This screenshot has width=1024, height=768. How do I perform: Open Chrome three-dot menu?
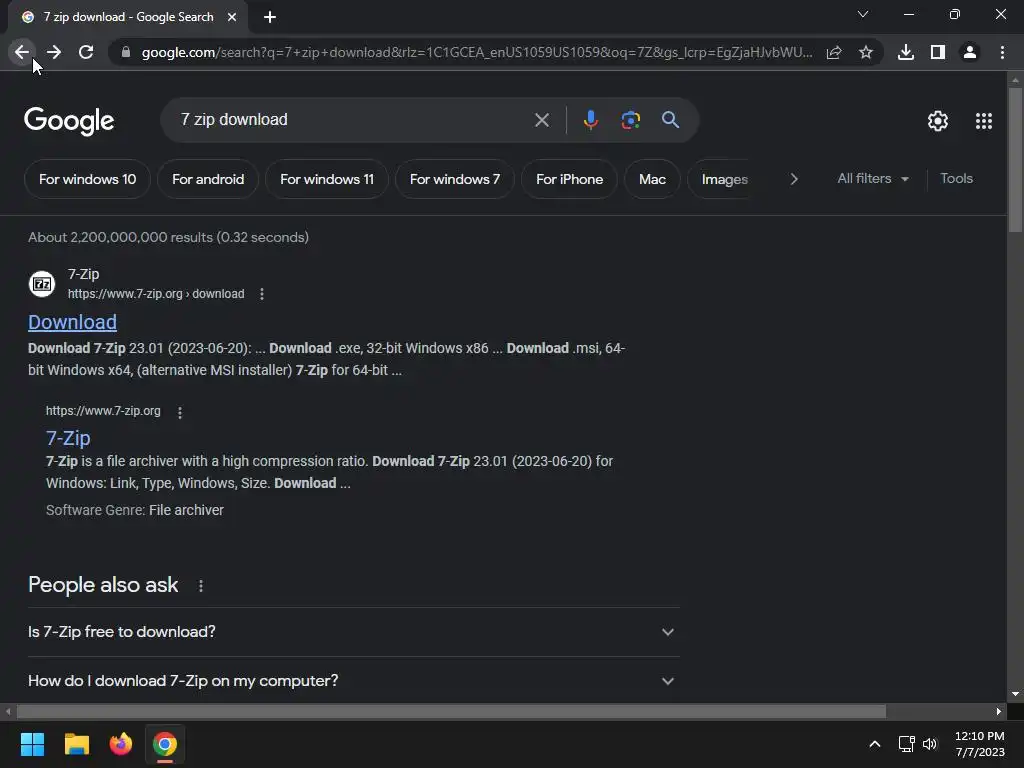pyautogui.click(x=1002, y=52)
